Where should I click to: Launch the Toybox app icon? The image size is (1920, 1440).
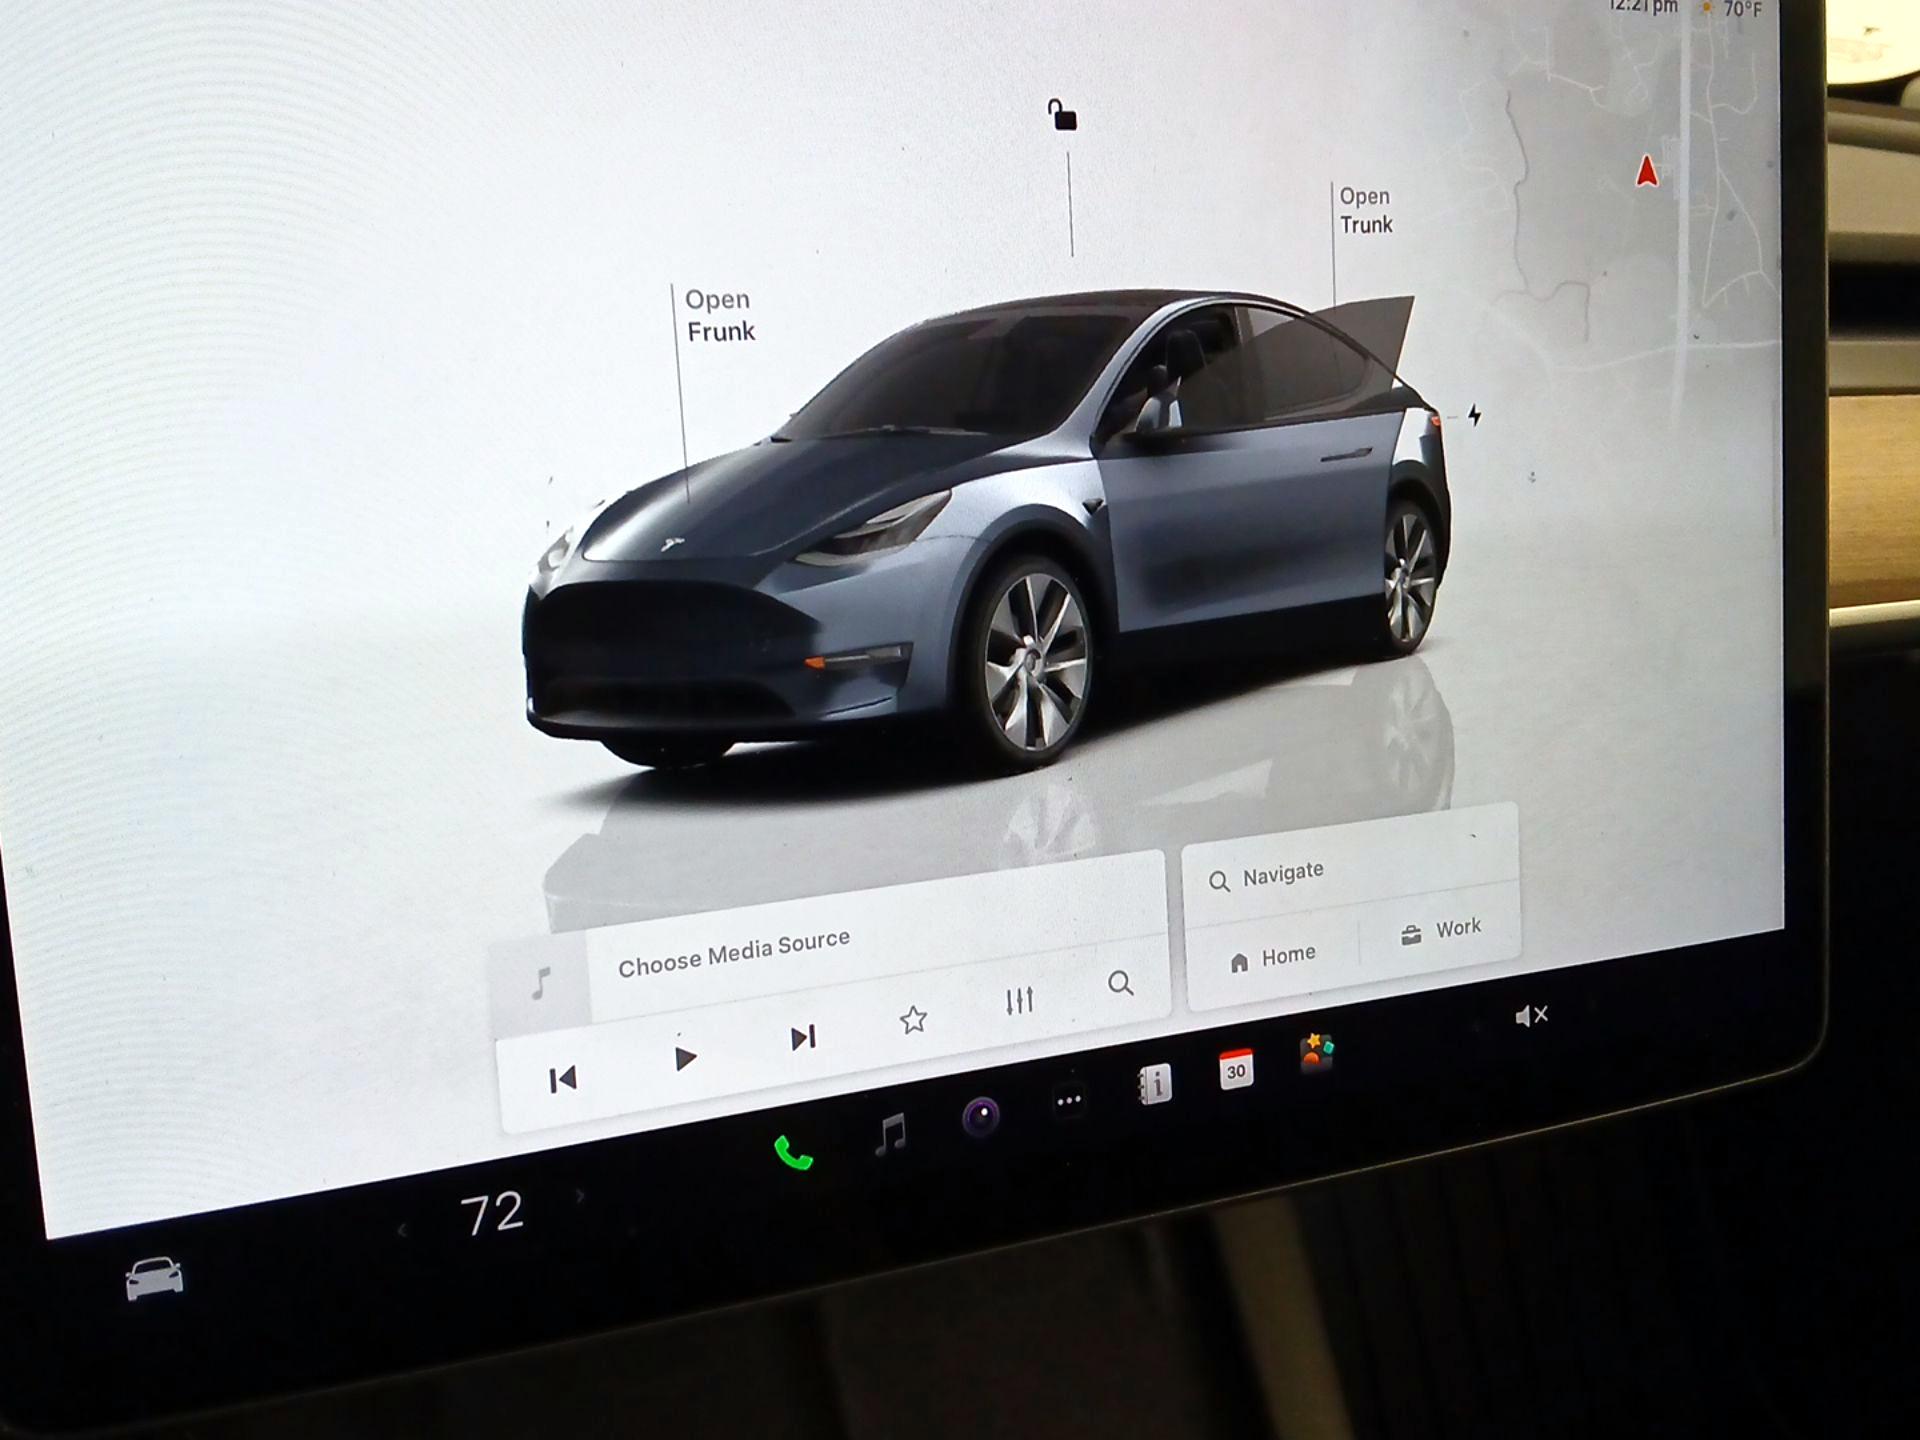[1317, 1053]
